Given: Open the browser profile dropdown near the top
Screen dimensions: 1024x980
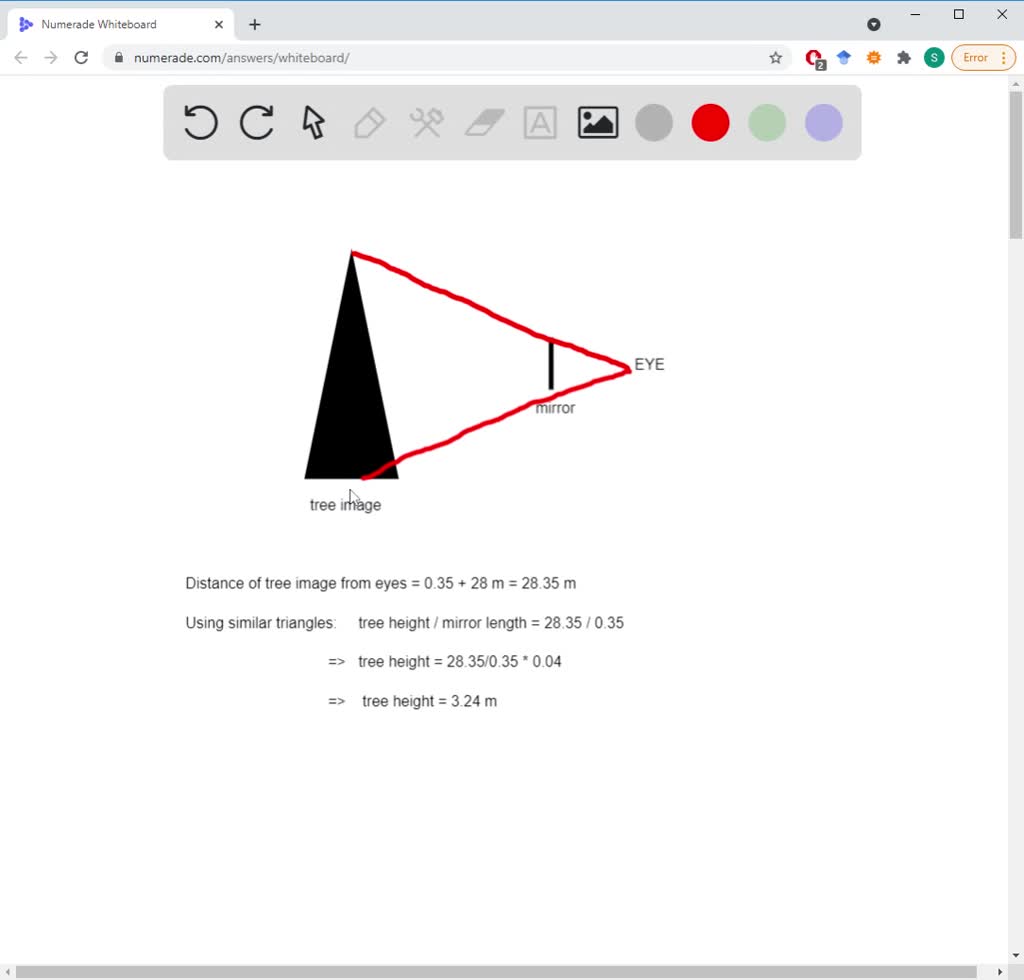Looking at the screenshot, I should [874, 23].
